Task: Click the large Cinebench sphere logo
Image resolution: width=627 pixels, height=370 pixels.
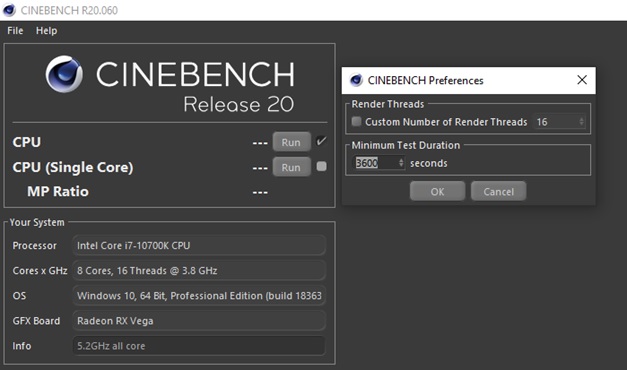Action: (64, 74)
